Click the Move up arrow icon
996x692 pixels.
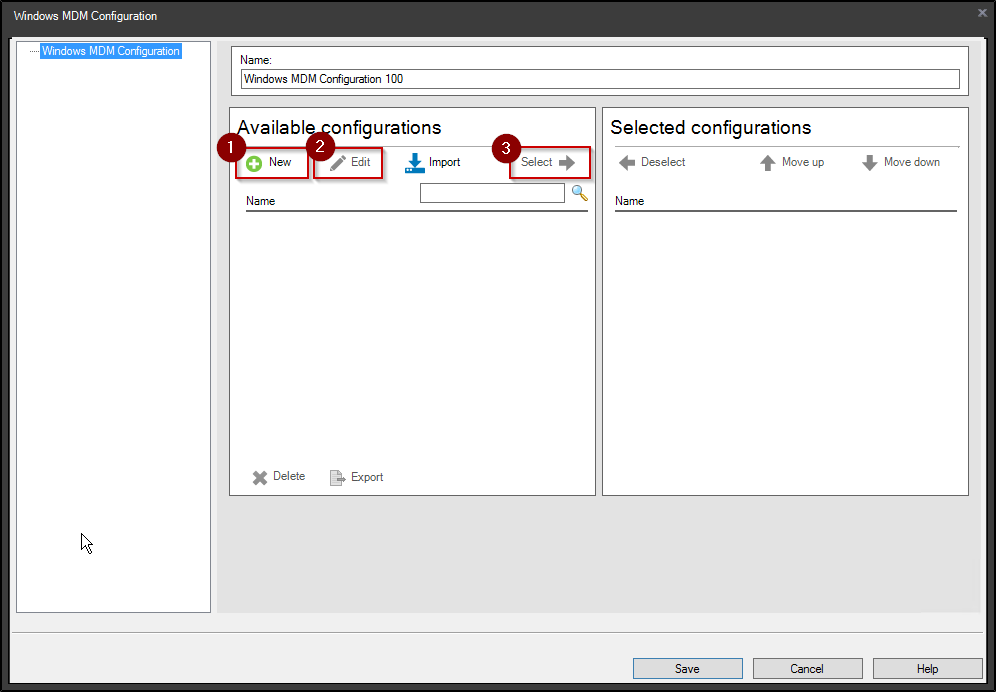[767, 161]
